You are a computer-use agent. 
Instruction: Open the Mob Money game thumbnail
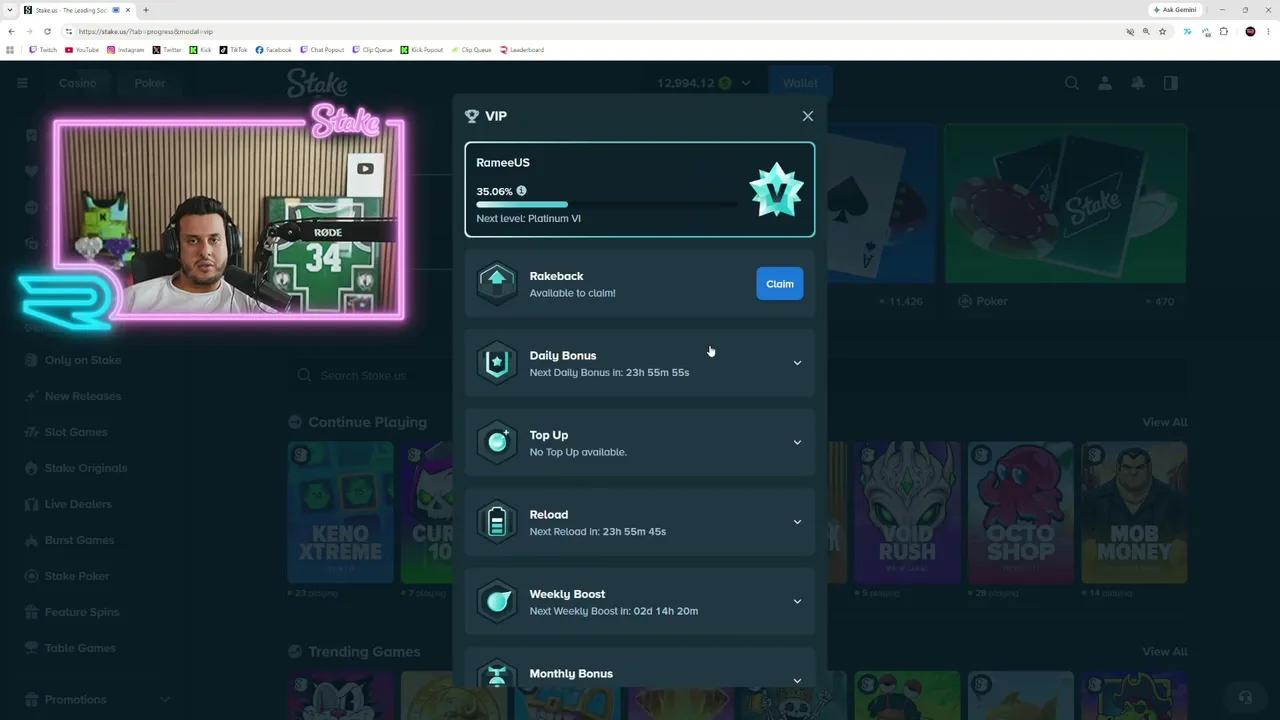coord(1133,512)
